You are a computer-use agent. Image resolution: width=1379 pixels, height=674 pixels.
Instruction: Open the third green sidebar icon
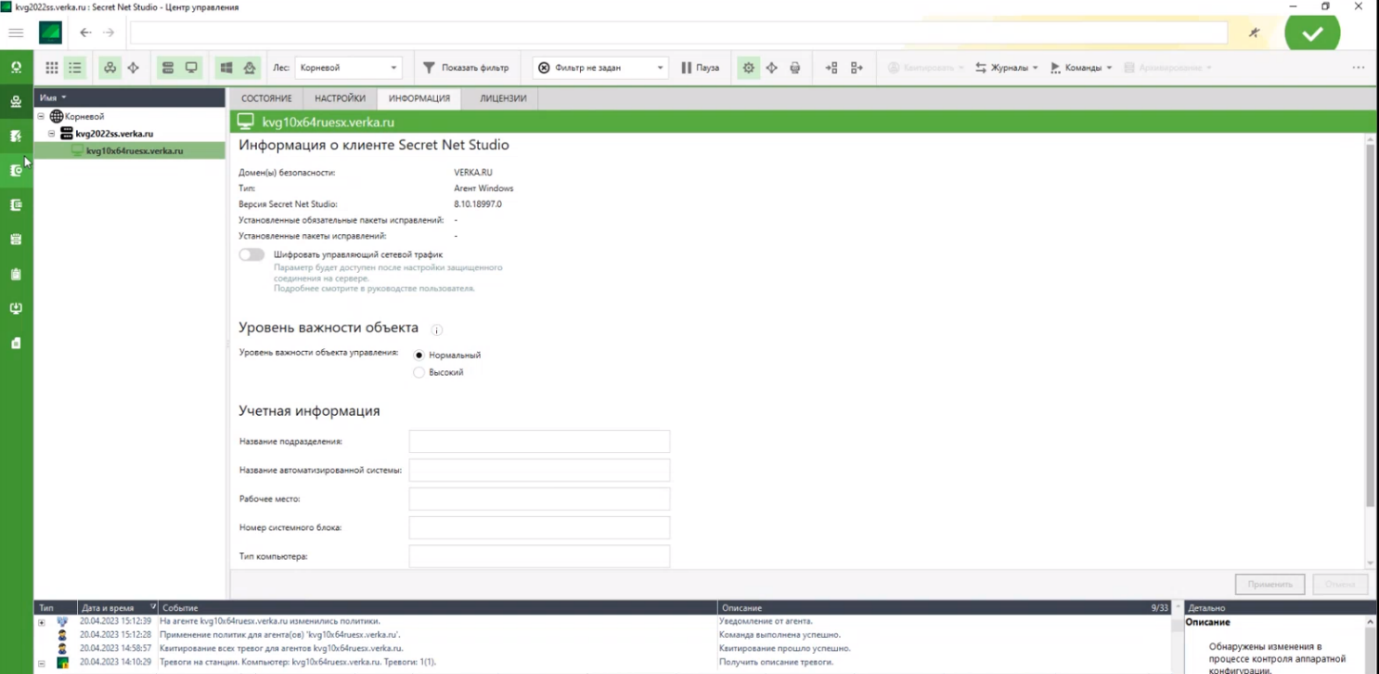click(x=16, y=136)
